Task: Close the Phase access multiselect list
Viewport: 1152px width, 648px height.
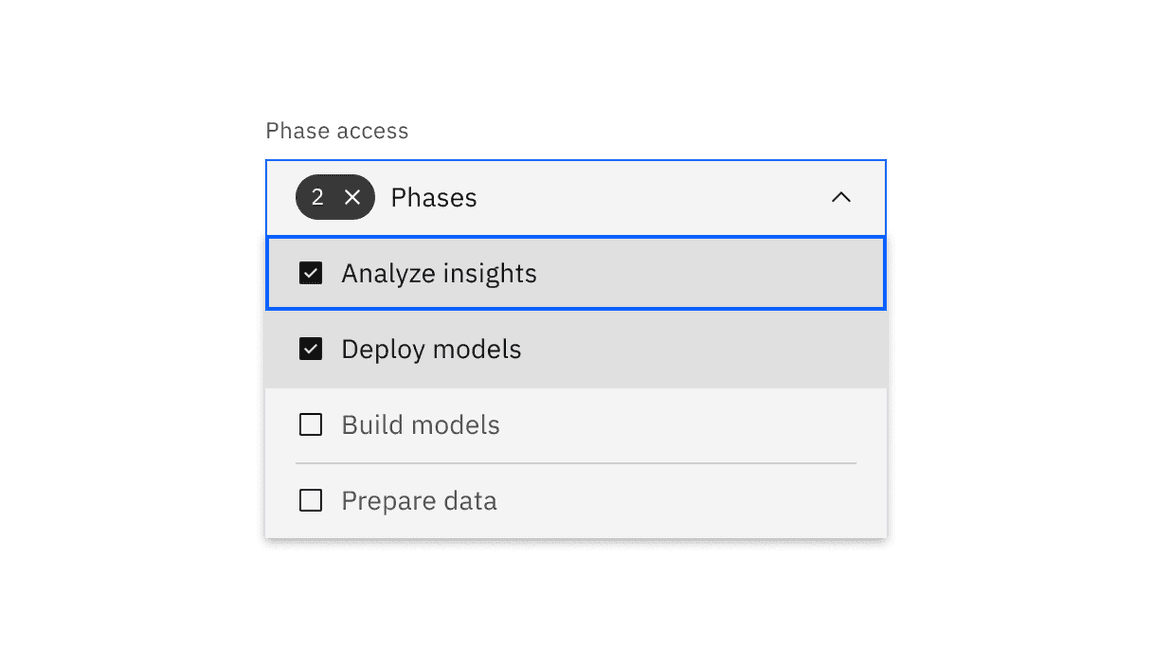Action: 841,198
